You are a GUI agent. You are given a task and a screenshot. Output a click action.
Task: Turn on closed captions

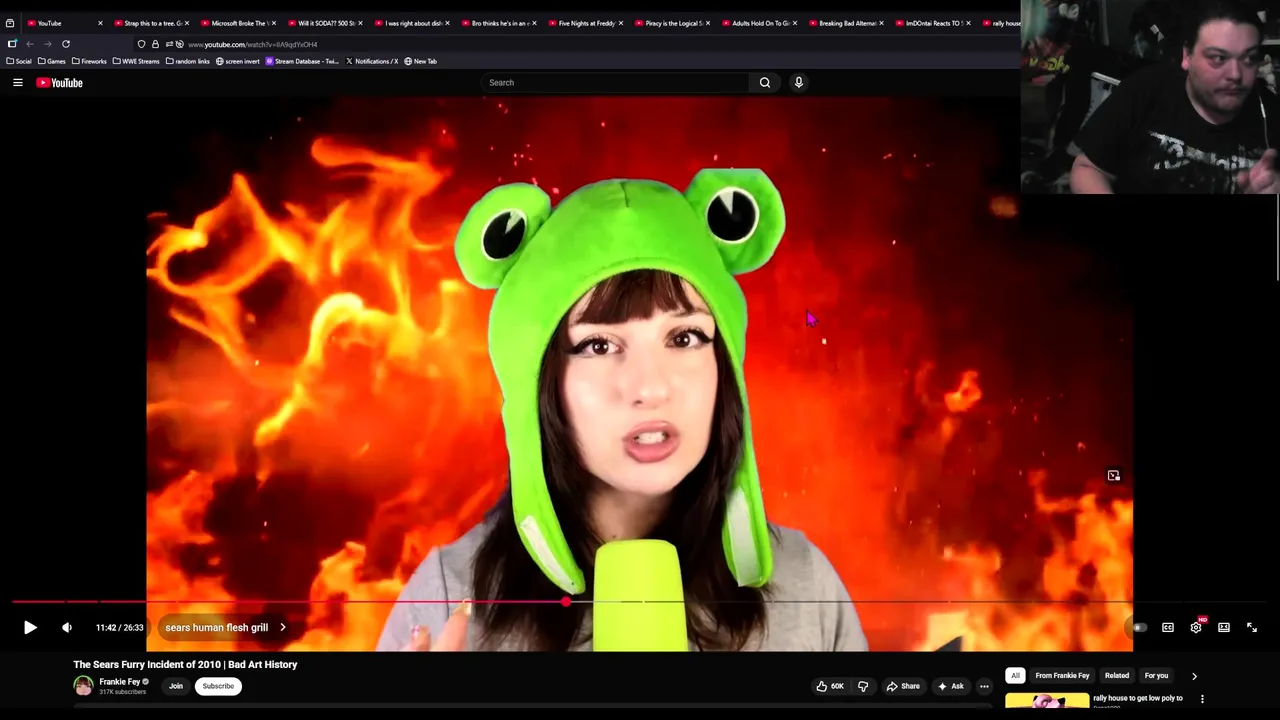(1168, 628)
